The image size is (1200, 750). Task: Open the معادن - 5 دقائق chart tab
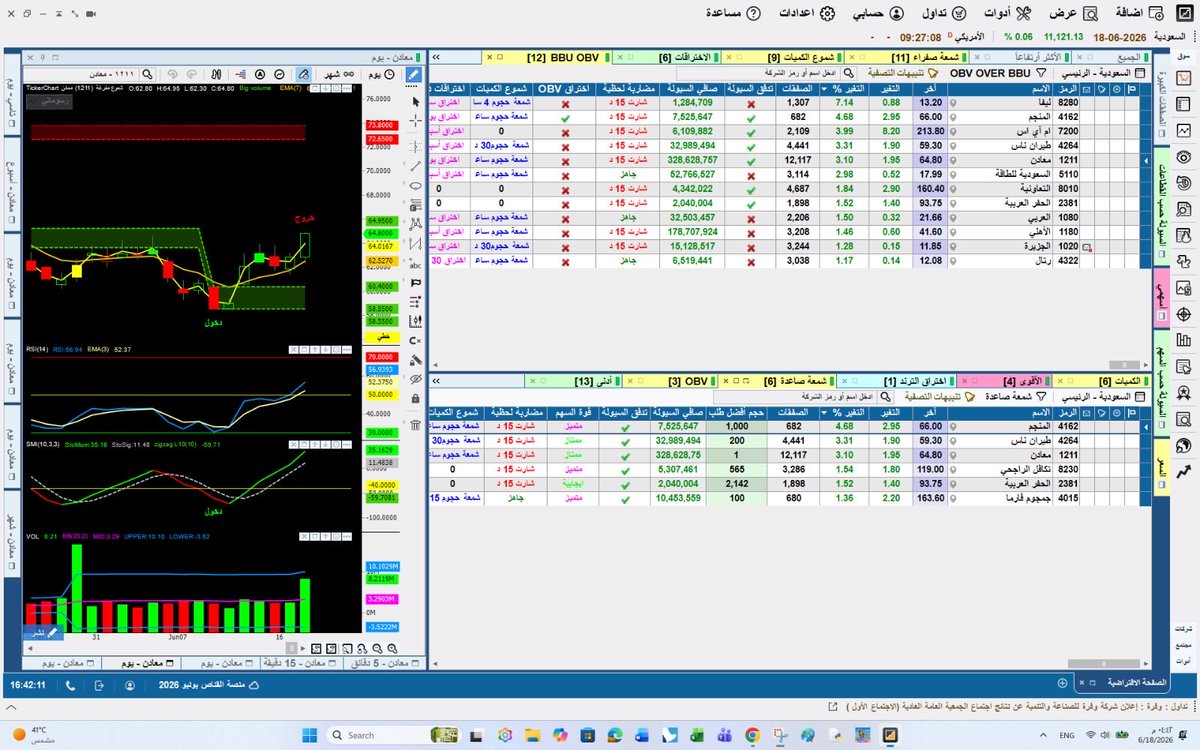pos(384,663)
